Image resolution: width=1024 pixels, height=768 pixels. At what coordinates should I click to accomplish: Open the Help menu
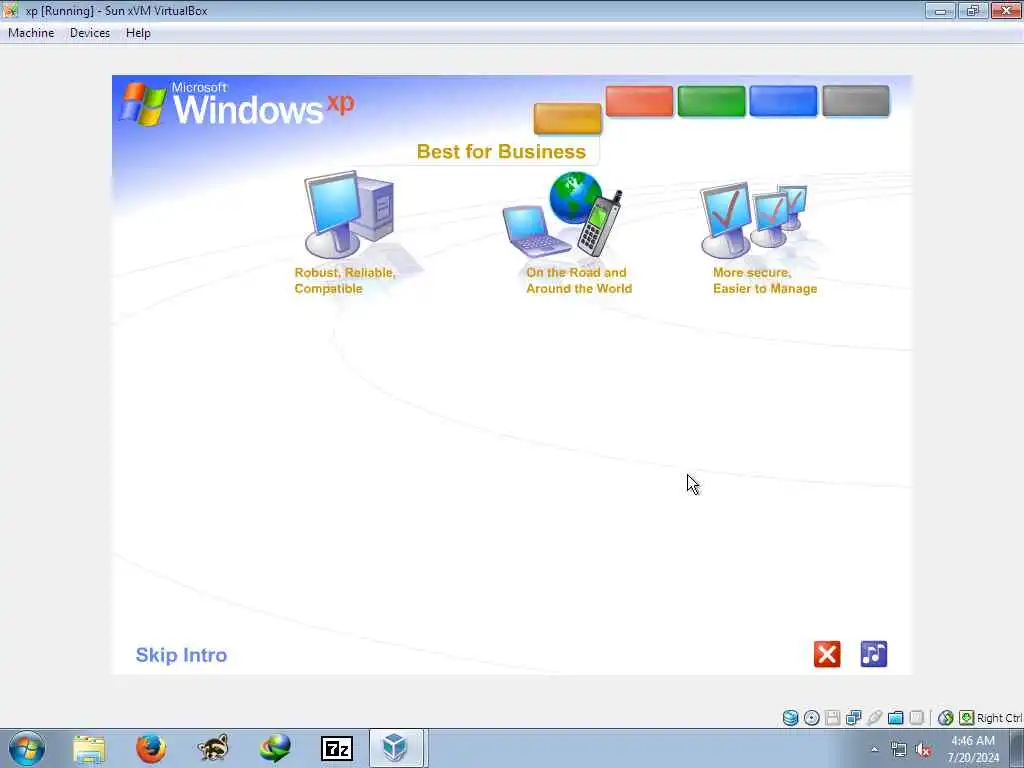[x=138, y=33]
